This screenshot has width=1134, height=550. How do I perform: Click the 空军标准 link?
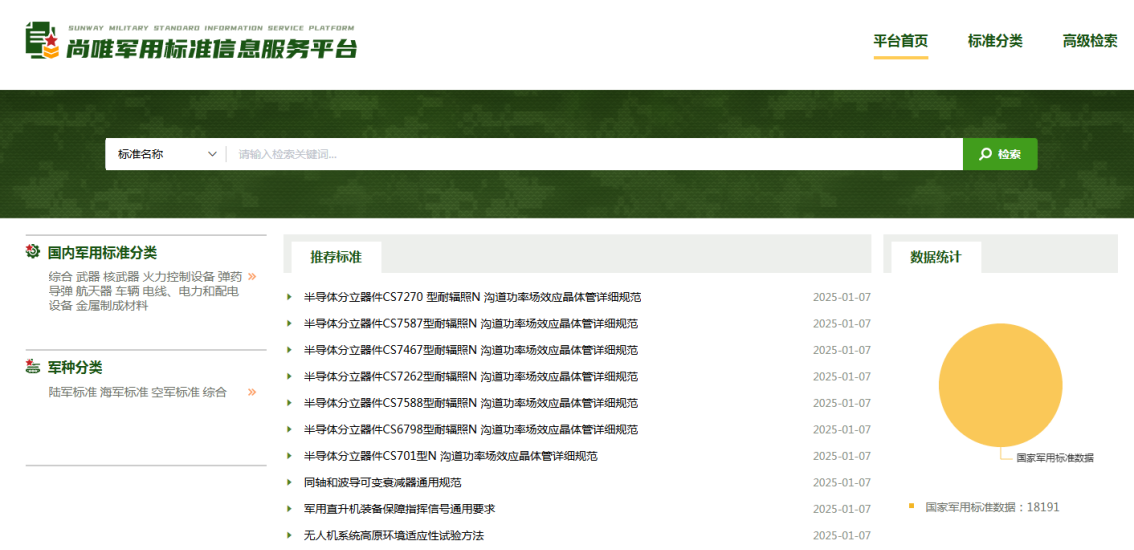click(x=175, y=392)
